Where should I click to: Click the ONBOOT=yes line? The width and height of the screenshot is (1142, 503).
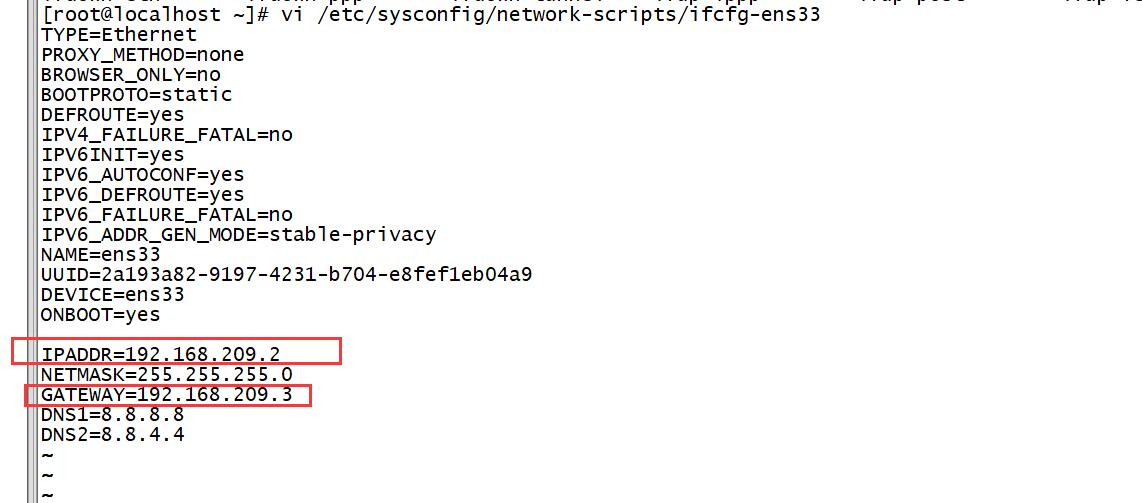pos(101,315)
